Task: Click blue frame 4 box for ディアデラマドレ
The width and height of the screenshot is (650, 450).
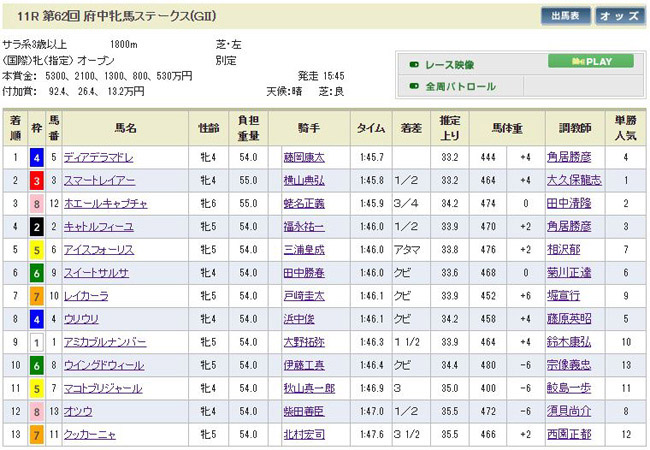Action: 35,158
